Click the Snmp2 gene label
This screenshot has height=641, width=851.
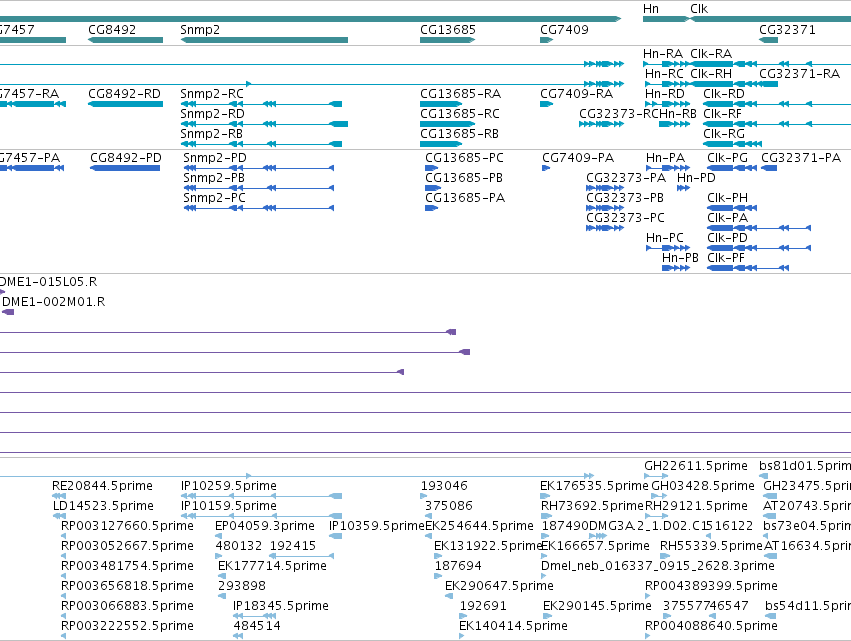[200, 29]
